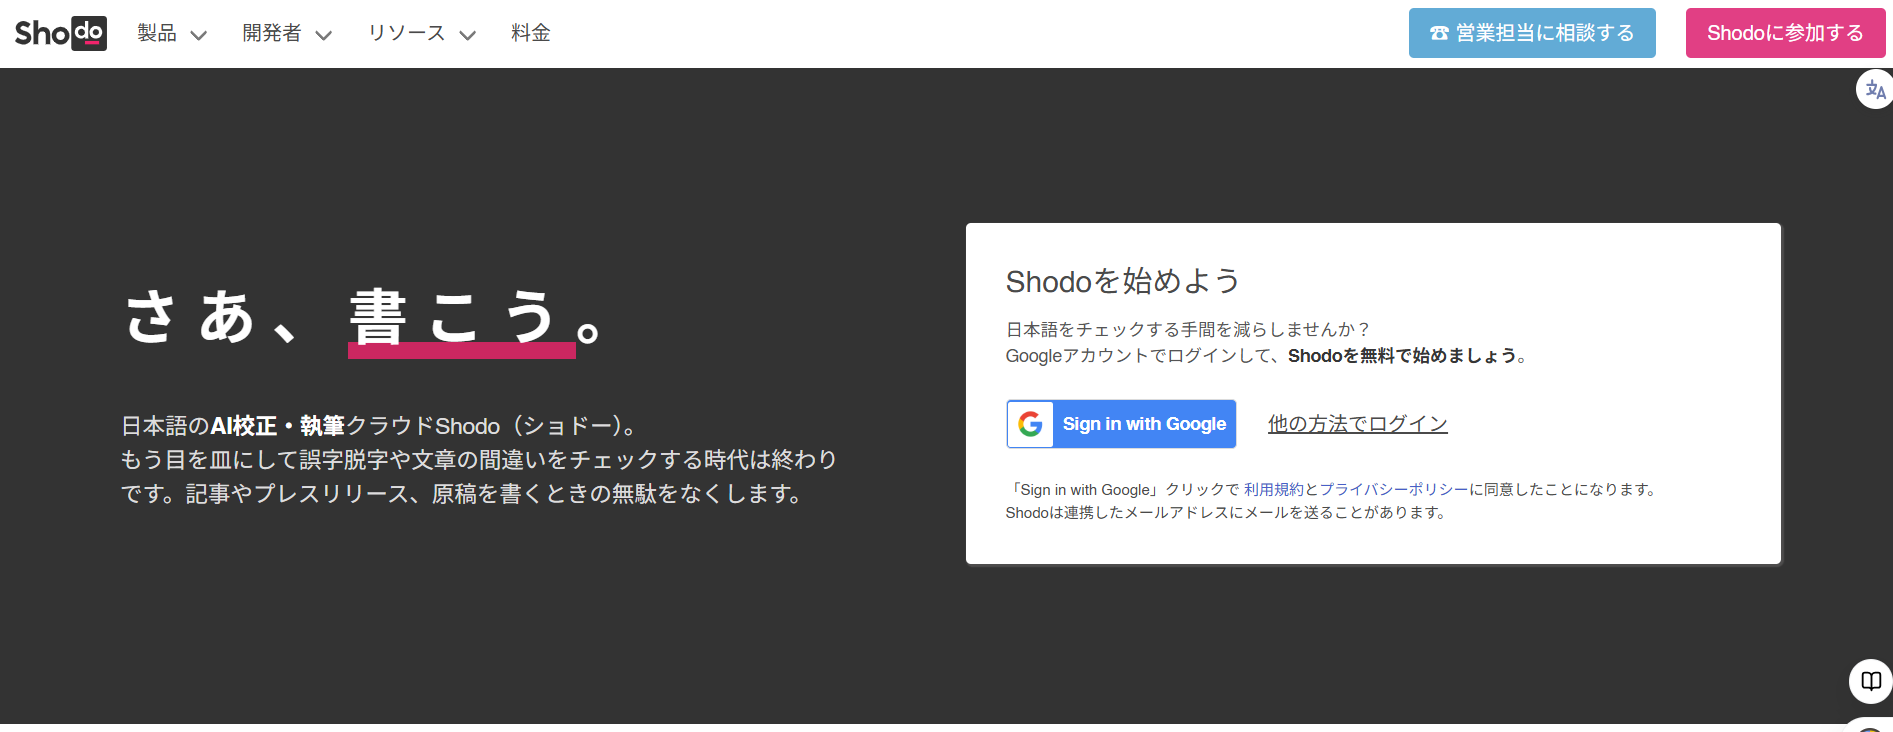1893x732 pixels.
Task: Open the プライバシーポリシー link
Action: point(1393,490)
